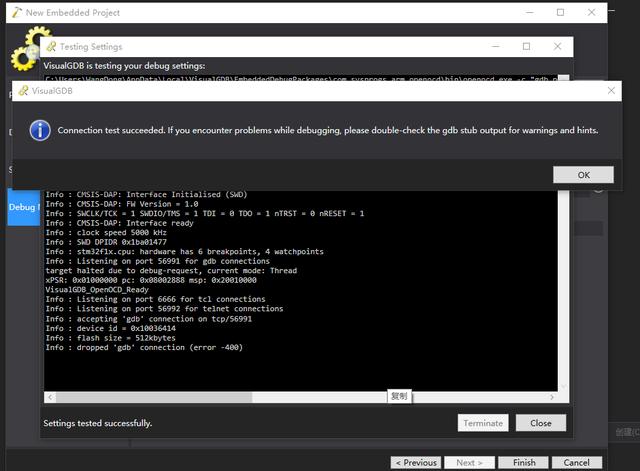The image size is (640, 471).
Task: Click OK in the VisualGDB message box
Action: click(x=583, y=175)
